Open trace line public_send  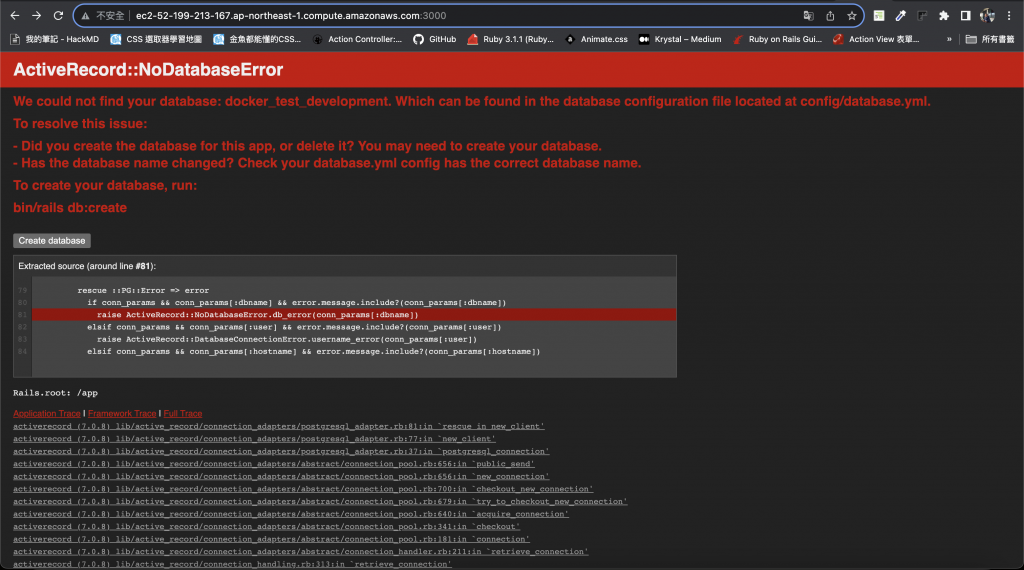point(274,464)
